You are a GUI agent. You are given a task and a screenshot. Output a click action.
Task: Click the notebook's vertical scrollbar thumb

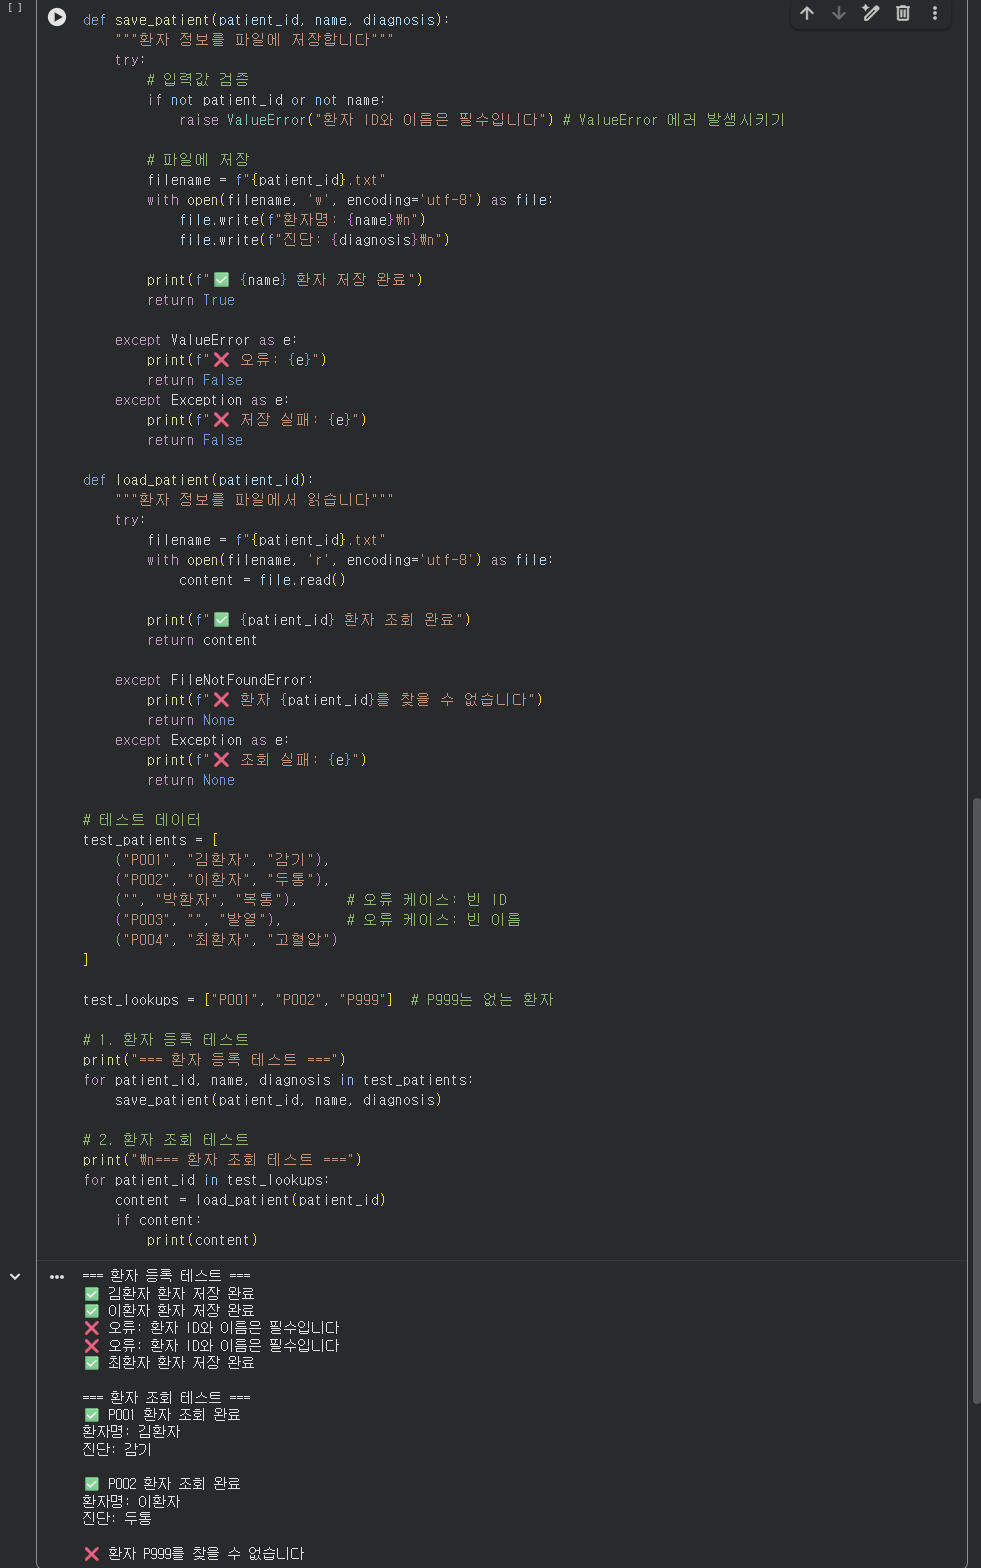975,1102
